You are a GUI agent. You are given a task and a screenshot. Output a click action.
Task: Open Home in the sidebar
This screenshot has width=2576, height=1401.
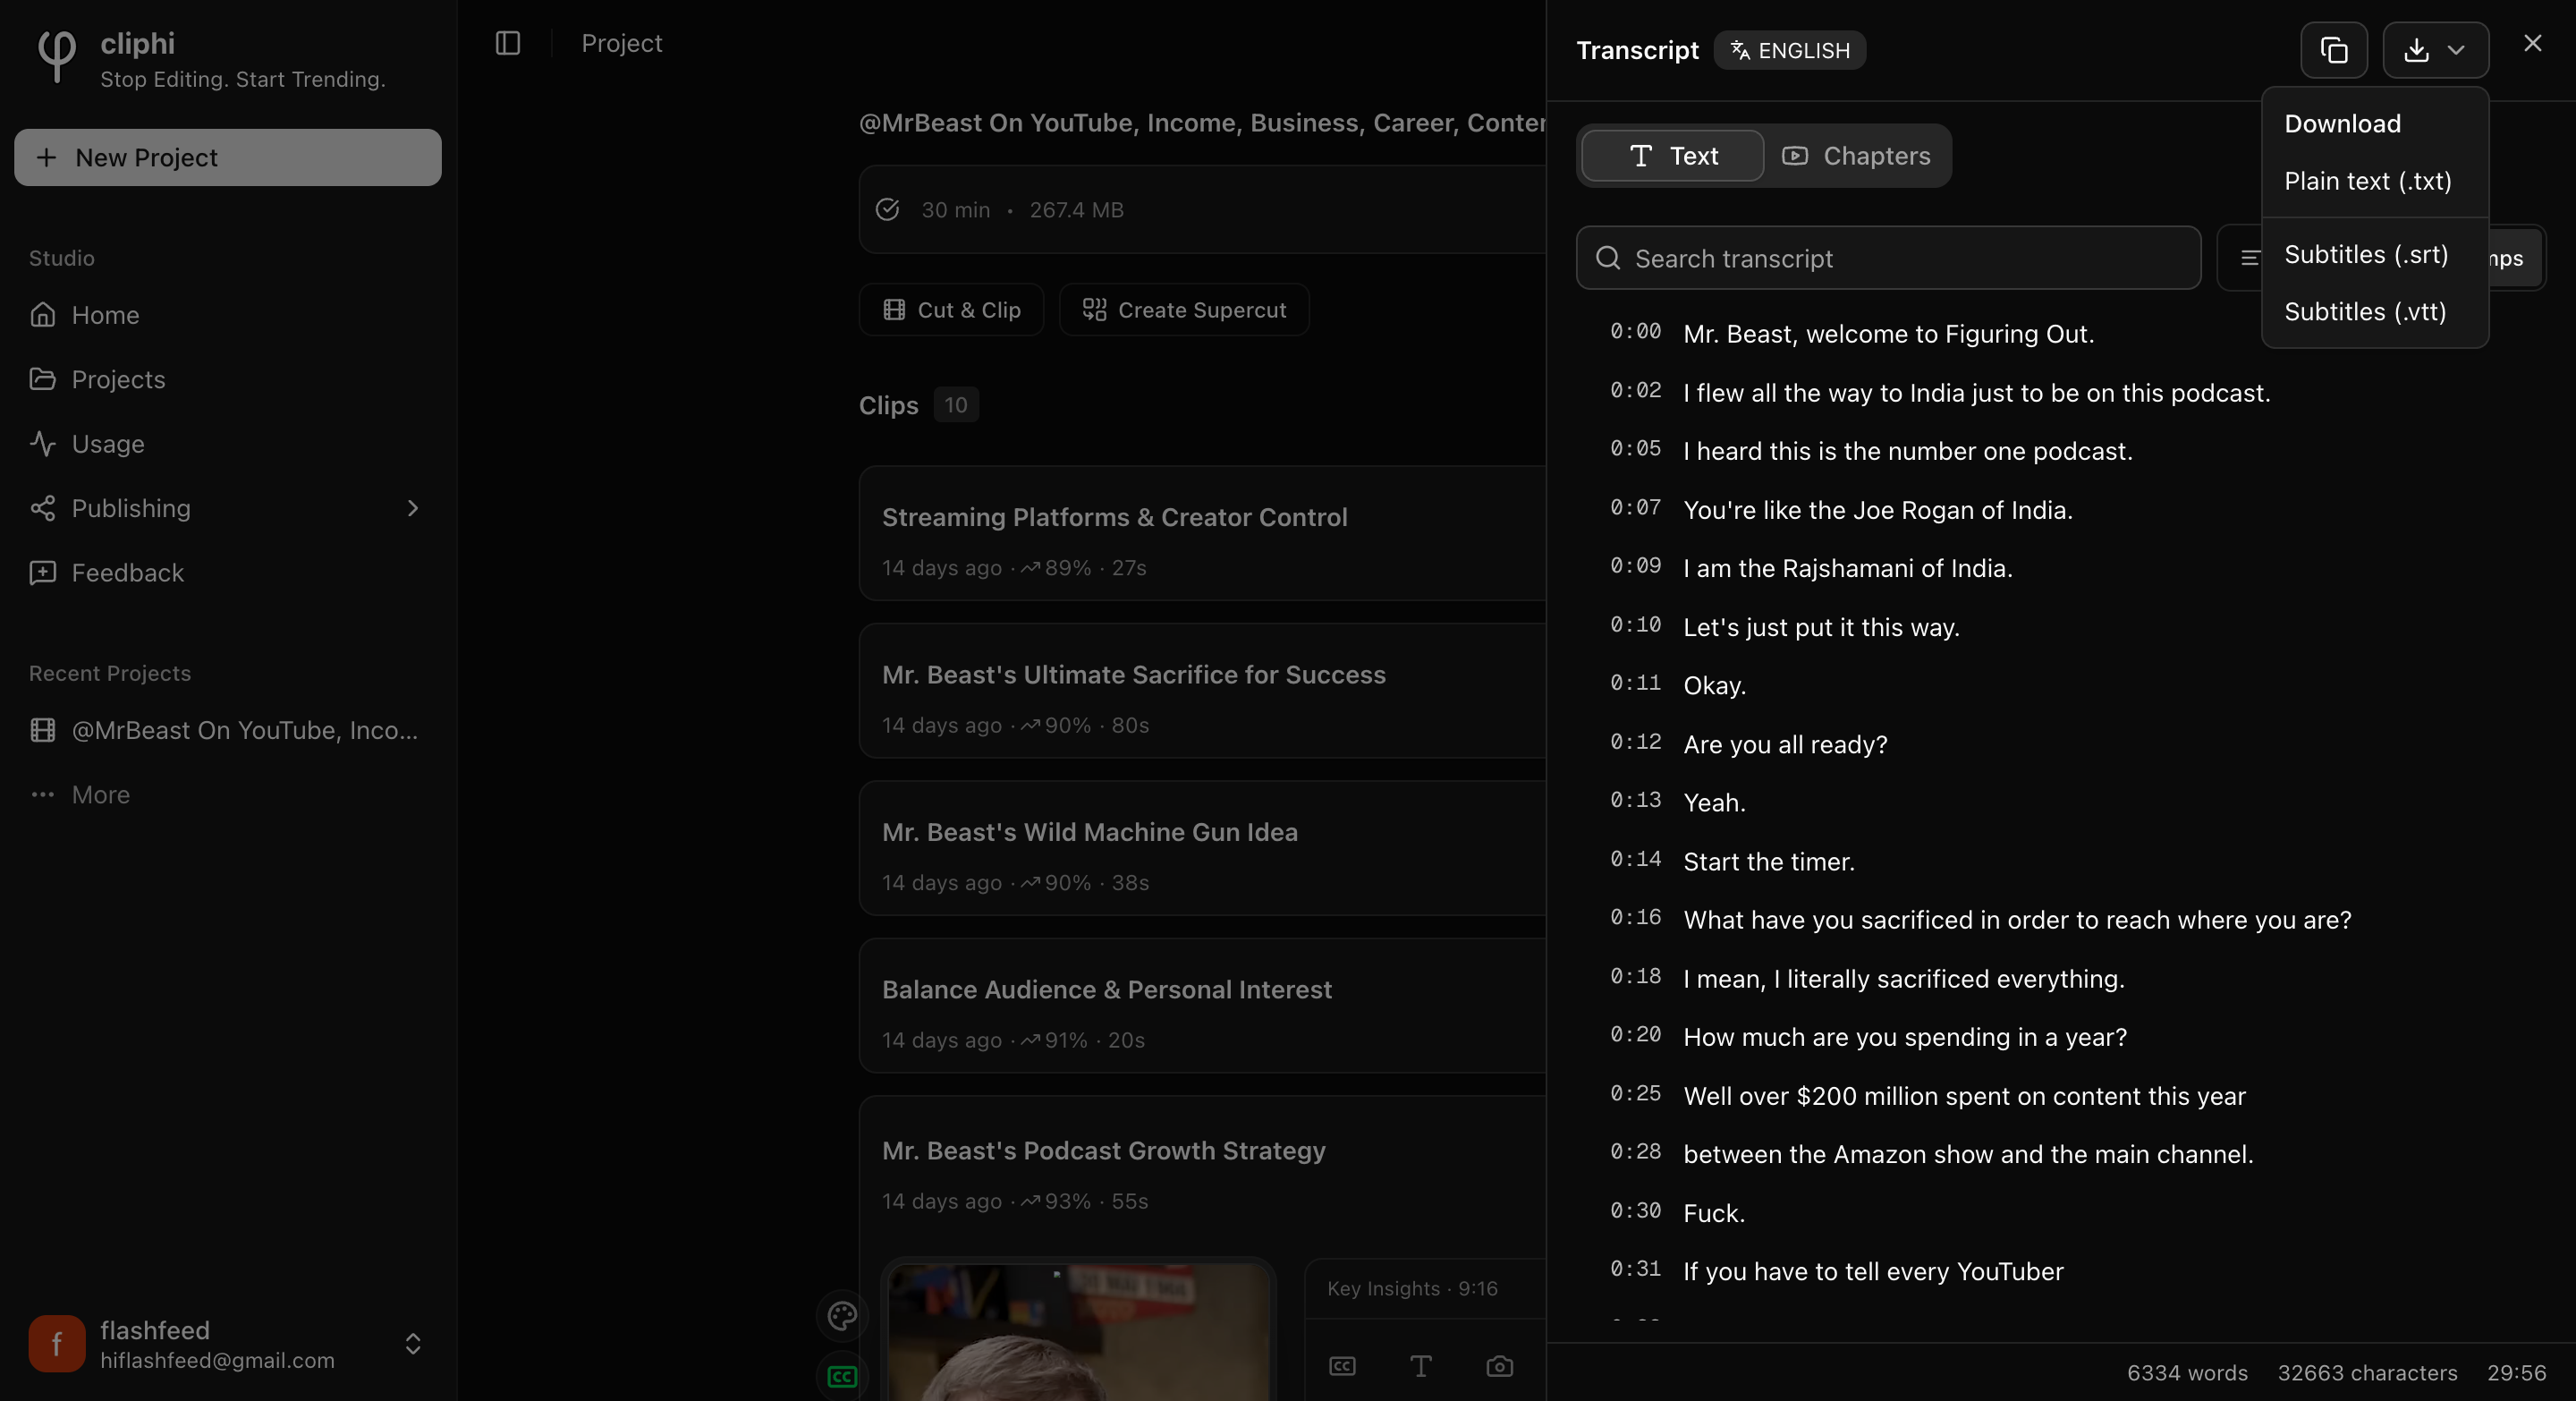point(227,315)
